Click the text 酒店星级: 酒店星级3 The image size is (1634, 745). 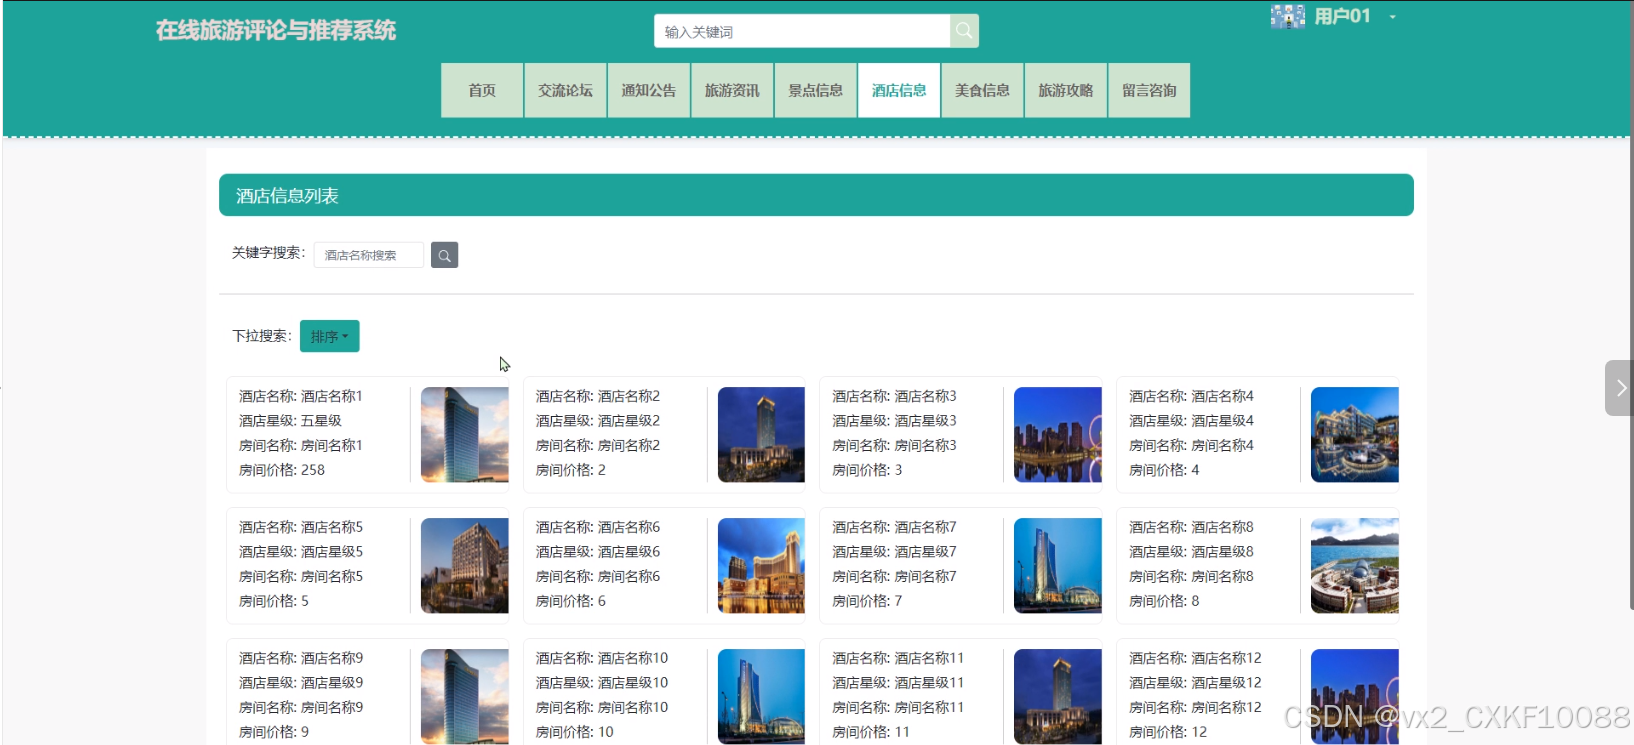pyautogui.click(x=895, y=421)
